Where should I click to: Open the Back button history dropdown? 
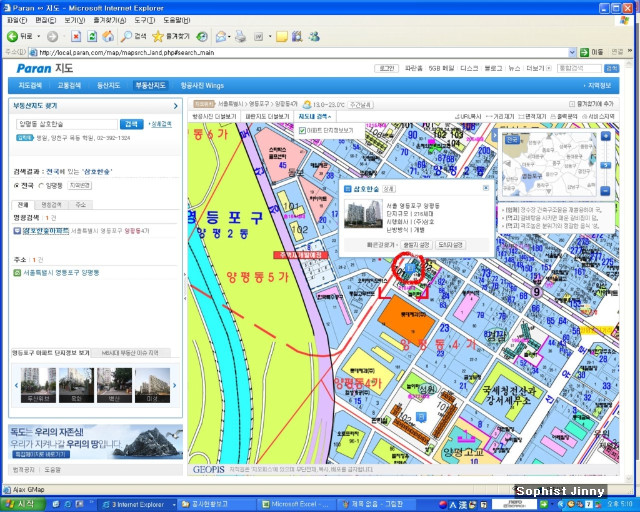coord(39,37)
